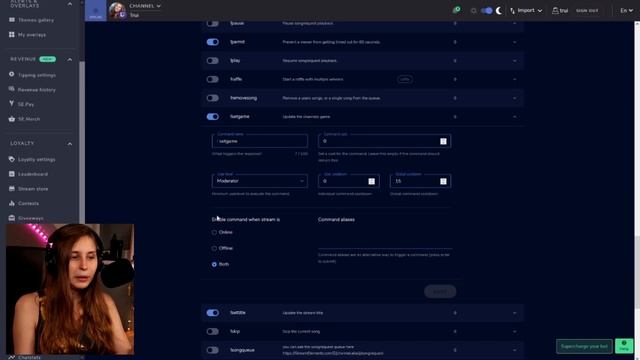Click the green Help button

tap(624, 346)
